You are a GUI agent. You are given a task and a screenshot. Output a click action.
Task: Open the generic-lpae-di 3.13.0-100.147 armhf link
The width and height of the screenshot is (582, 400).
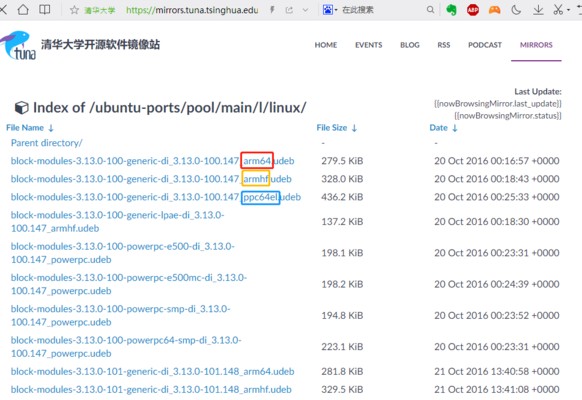(x=117, y=222)
